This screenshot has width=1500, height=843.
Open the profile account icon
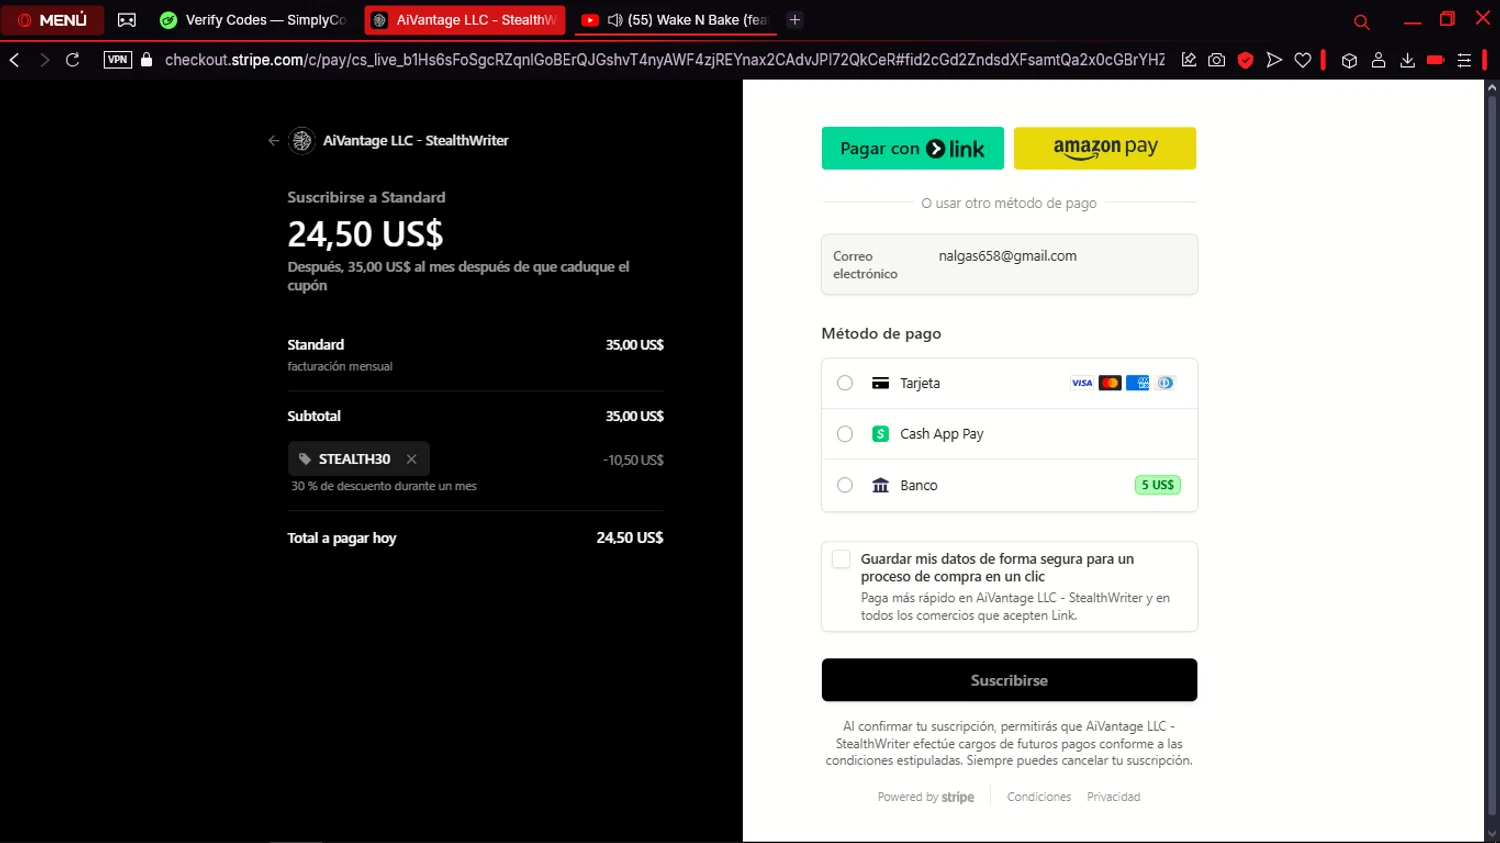pyautogui.click(x=1378, y=60)
